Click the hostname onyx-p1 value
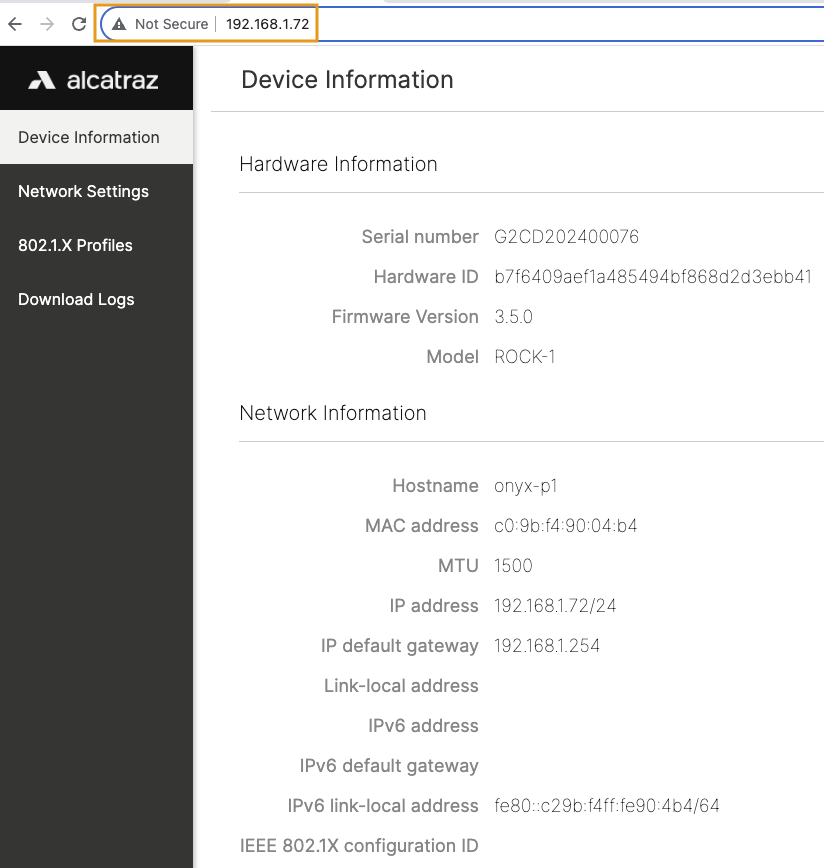 pos(525,485)
